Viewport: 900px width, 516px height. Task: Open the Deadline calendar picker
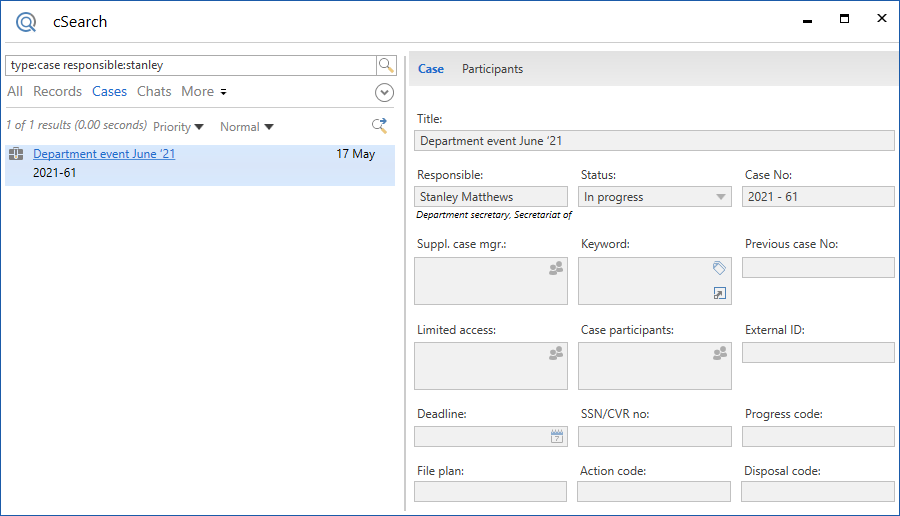[x=557, y=437]
